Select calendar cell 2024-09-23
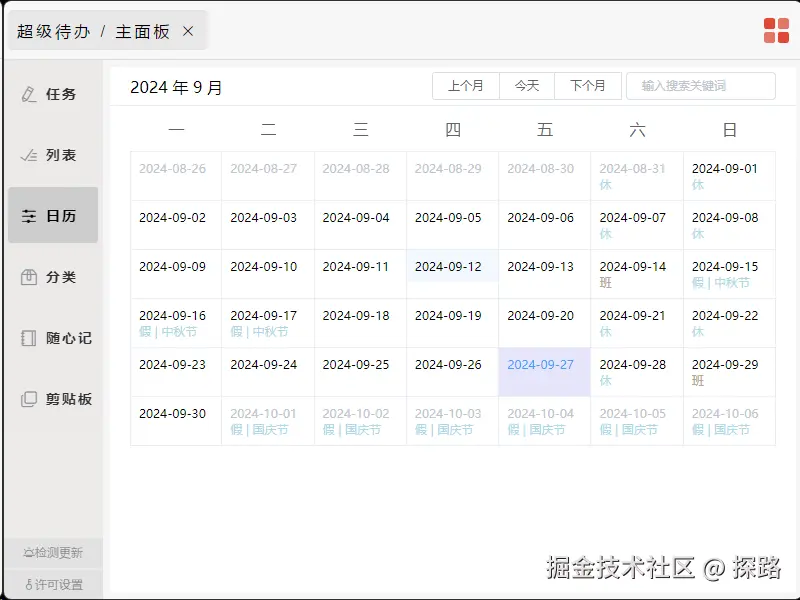Screen dimensions: 800x600 pos(176,372)
